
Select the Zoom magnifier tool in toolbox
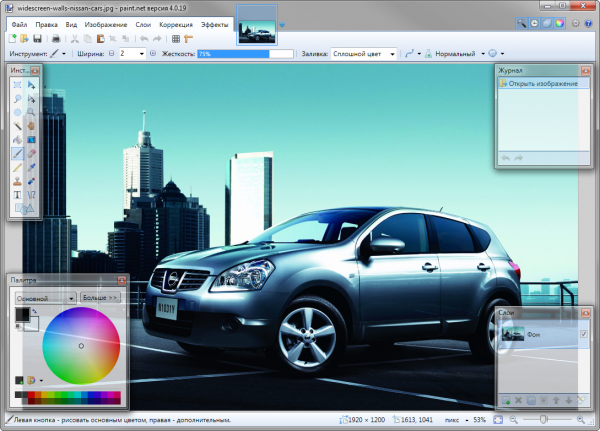(x=31, y=112)
